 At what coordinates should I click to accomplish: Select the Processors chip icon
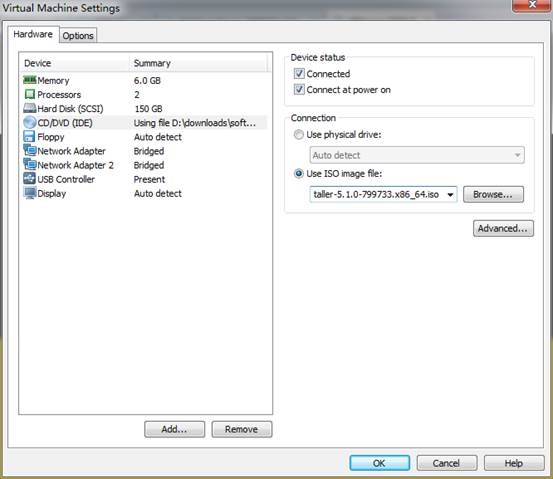pos(30,94)
